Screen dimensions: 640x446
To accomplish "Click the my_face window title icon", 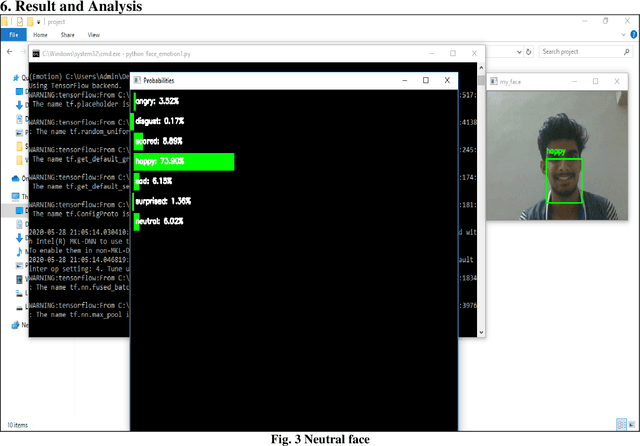I will pos(494,82).
